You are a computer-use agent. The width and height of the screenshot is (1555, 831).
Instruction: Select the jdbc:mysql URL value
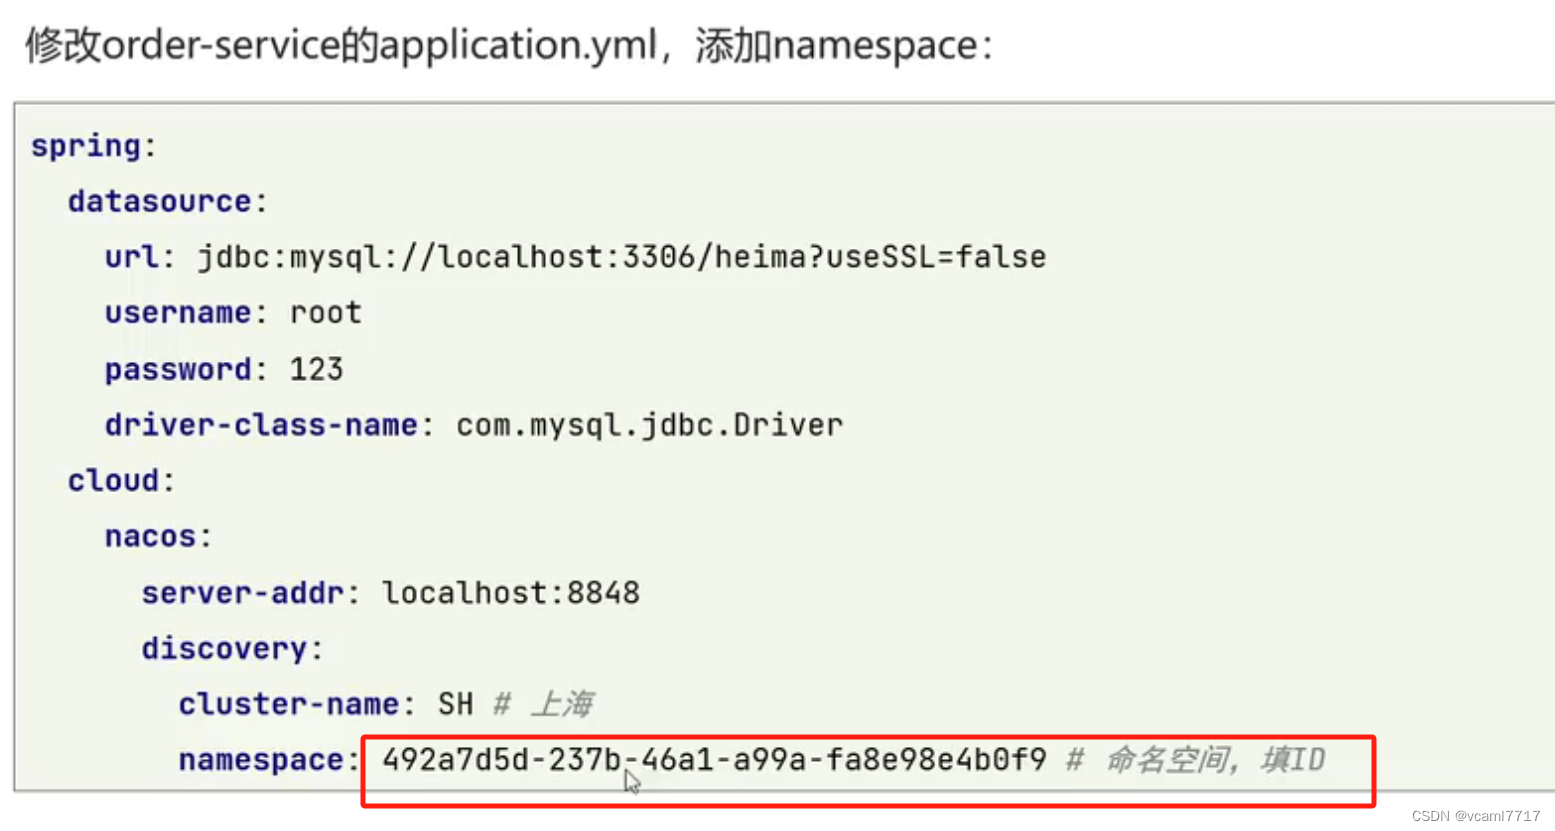(x=621, y=257)
